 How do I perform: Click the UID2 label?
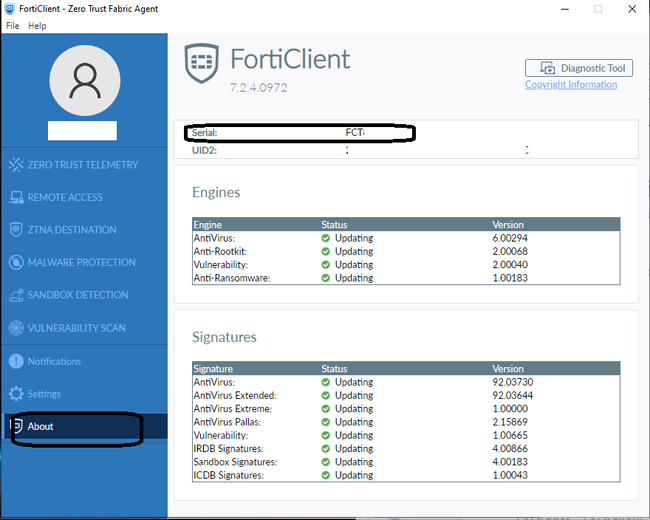point(204,150)
